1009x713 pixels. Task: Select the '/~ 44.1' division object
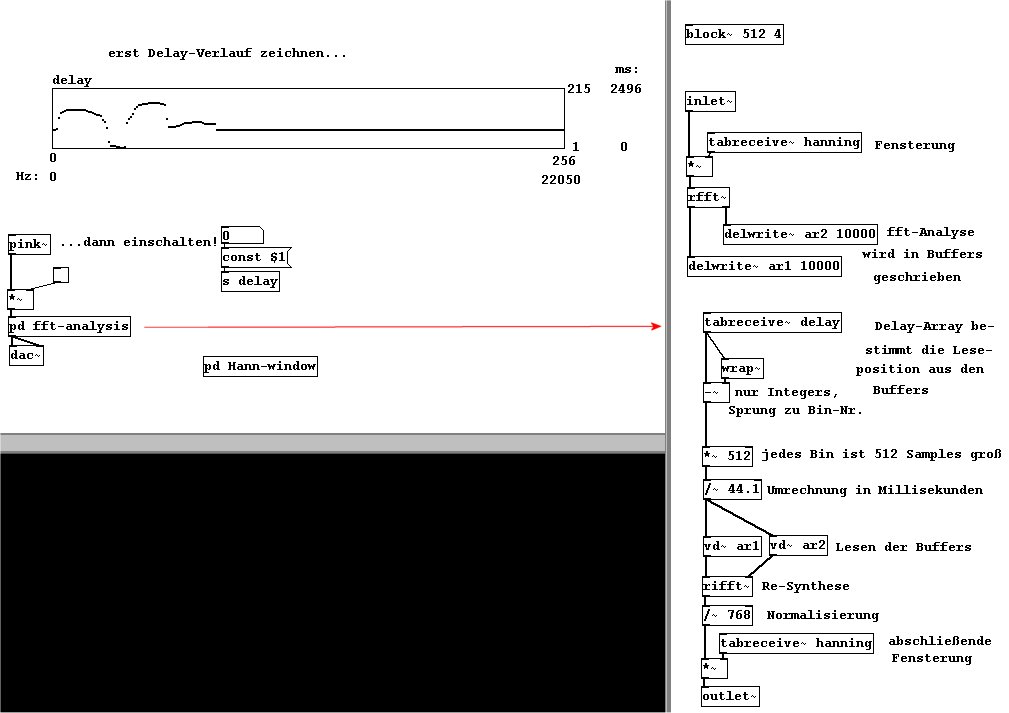pyautogui.click(x=732, y=490)
